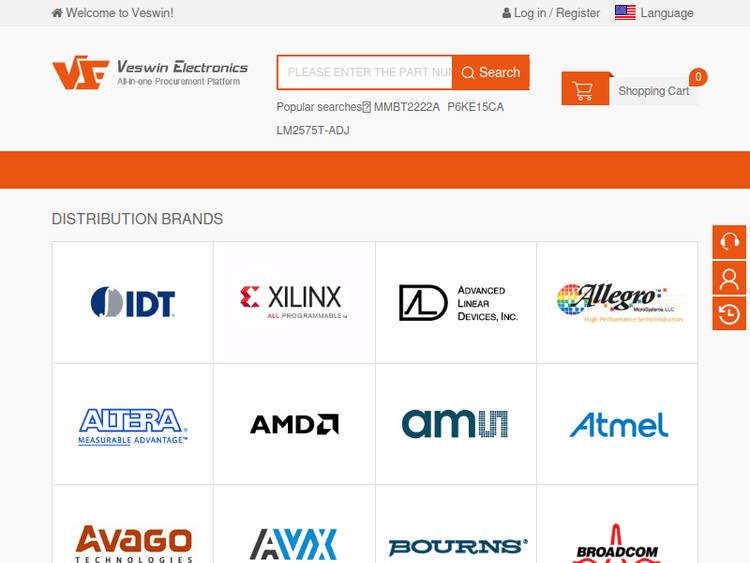Click the cart item count badge

click(x=698, y=77)
